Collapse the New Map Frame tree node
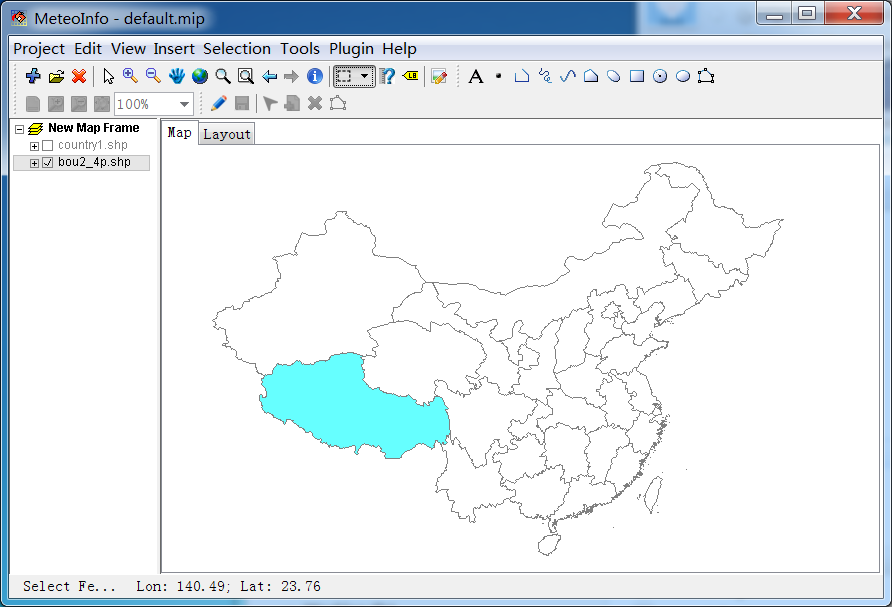 pos(20,129)
